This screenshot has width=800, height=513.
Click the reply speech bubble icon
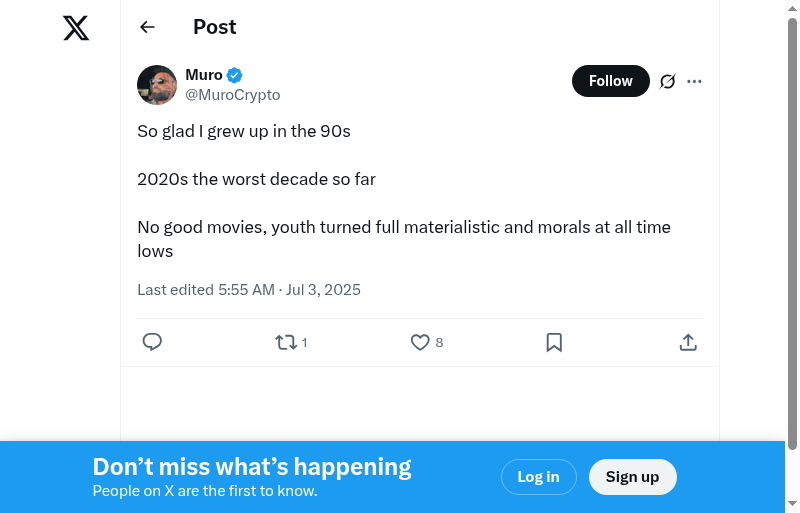pyautogui.click(x=152, y=342)
